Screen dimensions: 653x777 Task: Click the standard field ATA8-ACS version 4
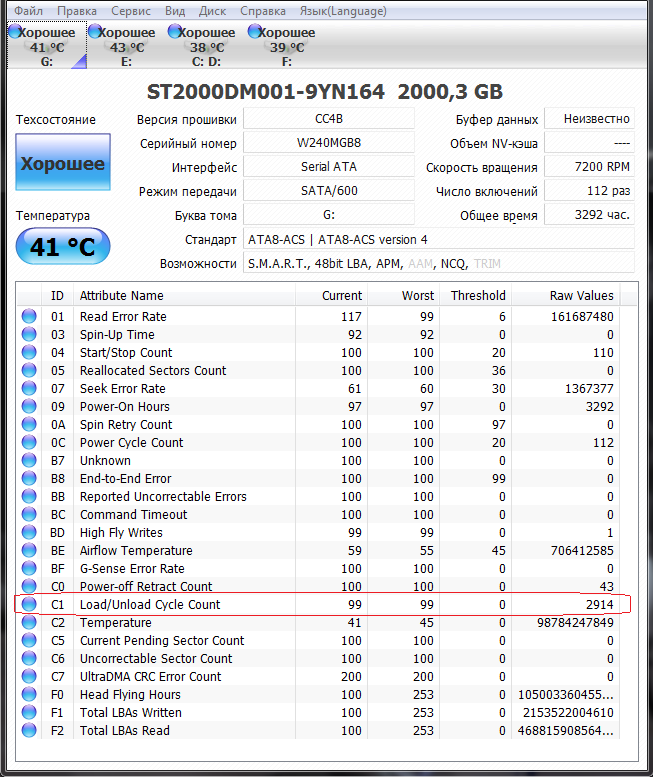click(438, 239)
